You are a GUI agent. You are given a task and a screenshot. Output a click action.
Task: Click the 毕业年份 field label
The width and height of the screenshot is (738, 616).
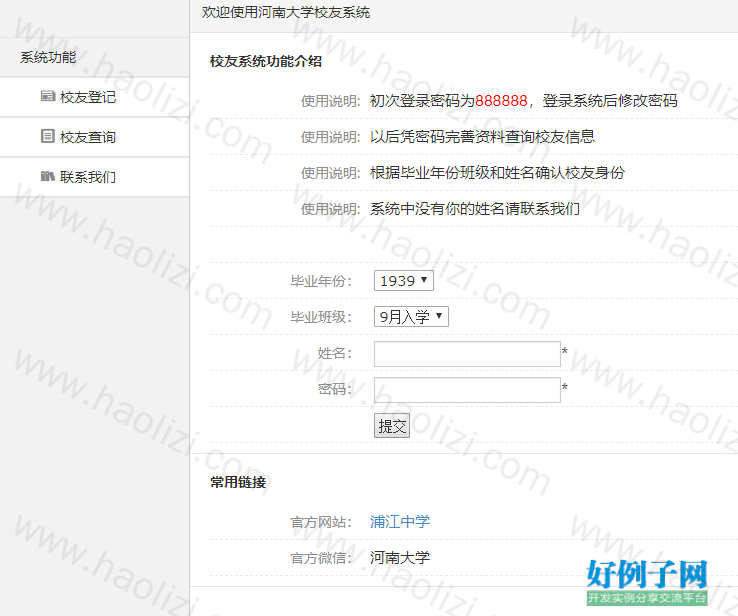(x=321, y=281)
